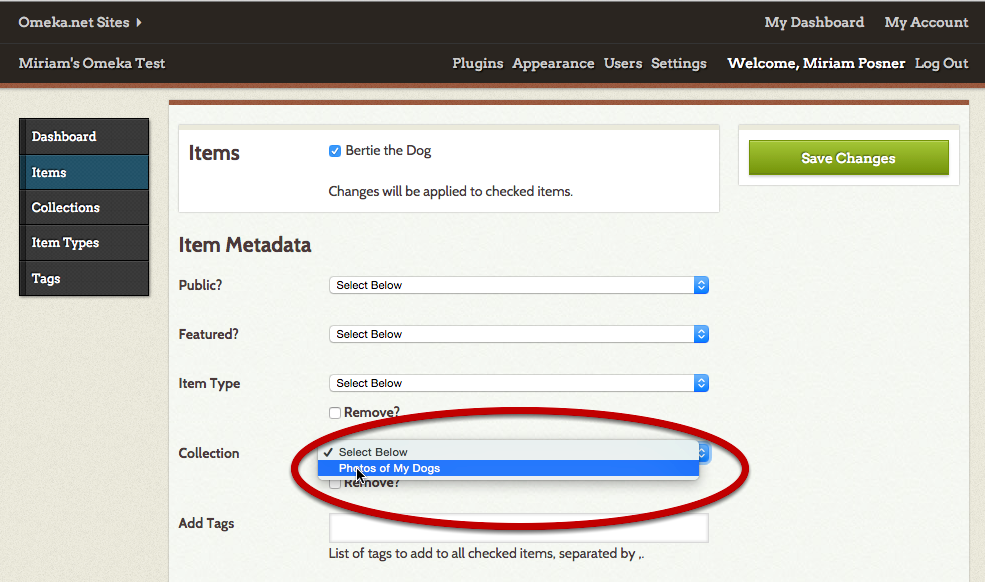Uncheck the Bertie the Dog checkbox

pos(335,151)
